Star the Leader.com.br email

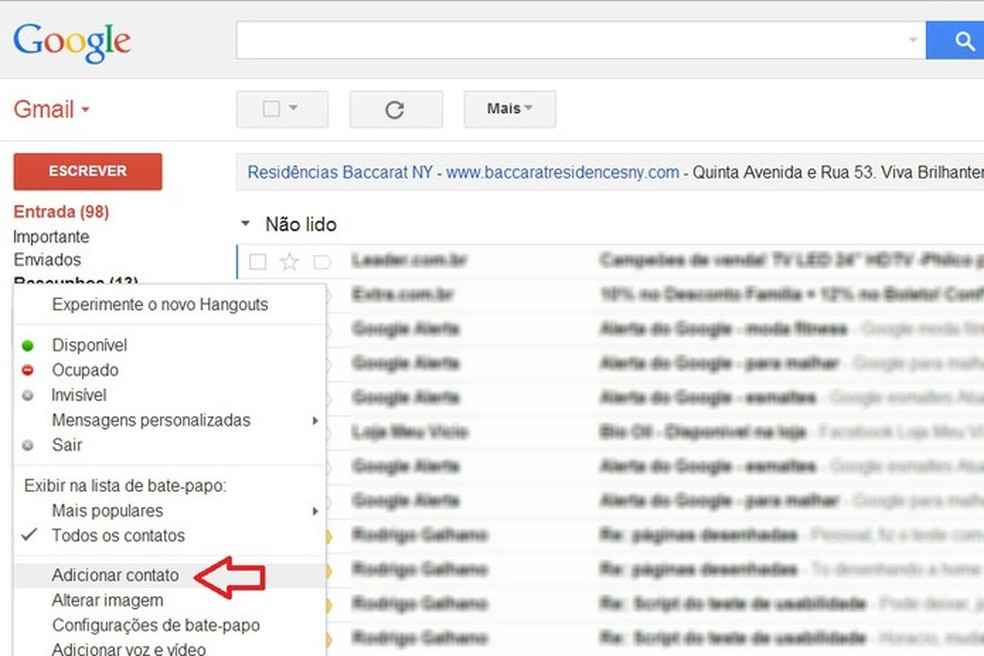[x=289, y=261]
